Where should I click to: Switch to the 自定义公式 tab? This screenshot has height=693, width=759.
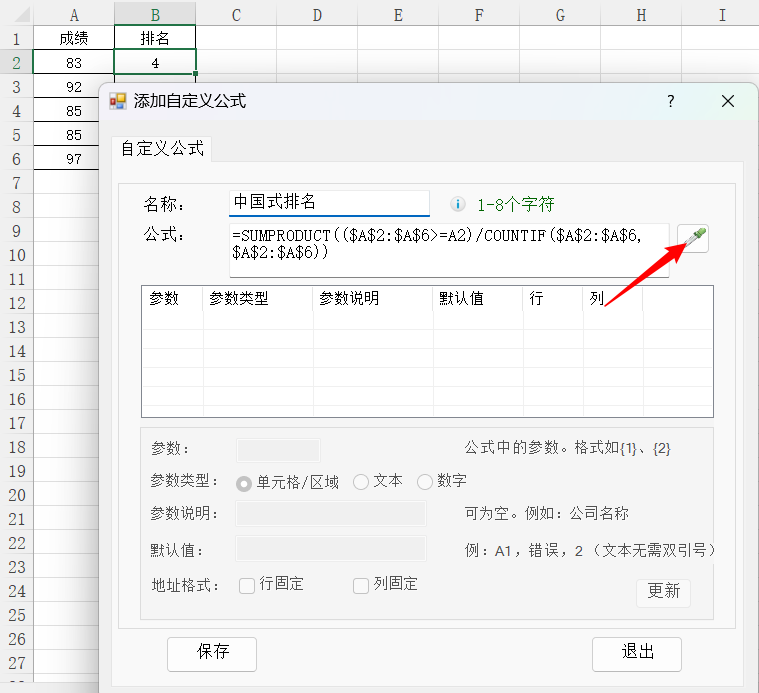162,148
